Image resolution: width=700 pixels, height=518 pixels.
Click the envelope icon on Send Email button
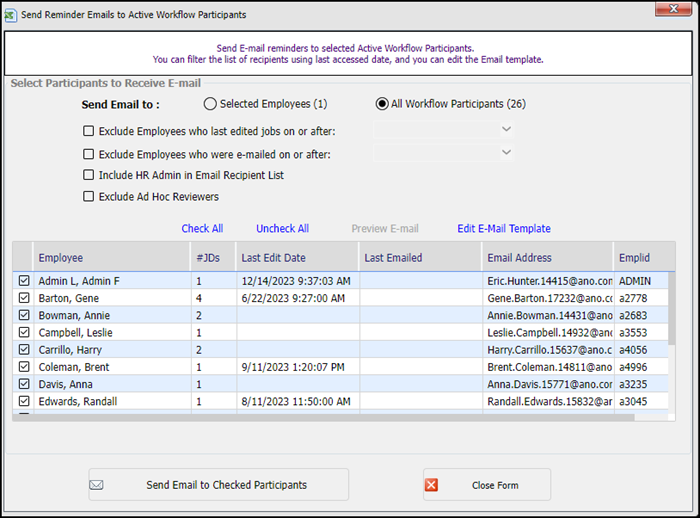point(97,485)
